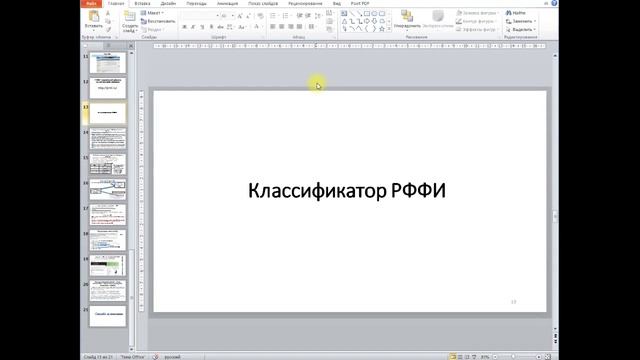Select the down arrow shape
The height and width of the screenshot is (360, 640).
[x=374, y=21]
